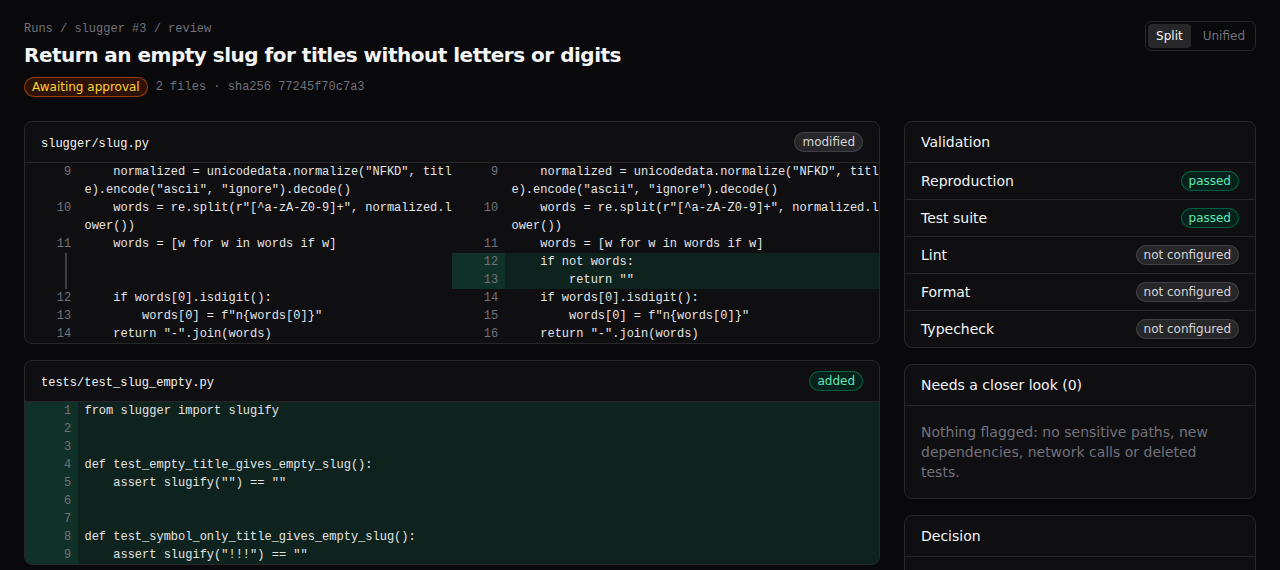This screenshot has width=1280, height=570.
Task: Click the tests/test_slug_empty.py file header
Action: coord(452,381)
